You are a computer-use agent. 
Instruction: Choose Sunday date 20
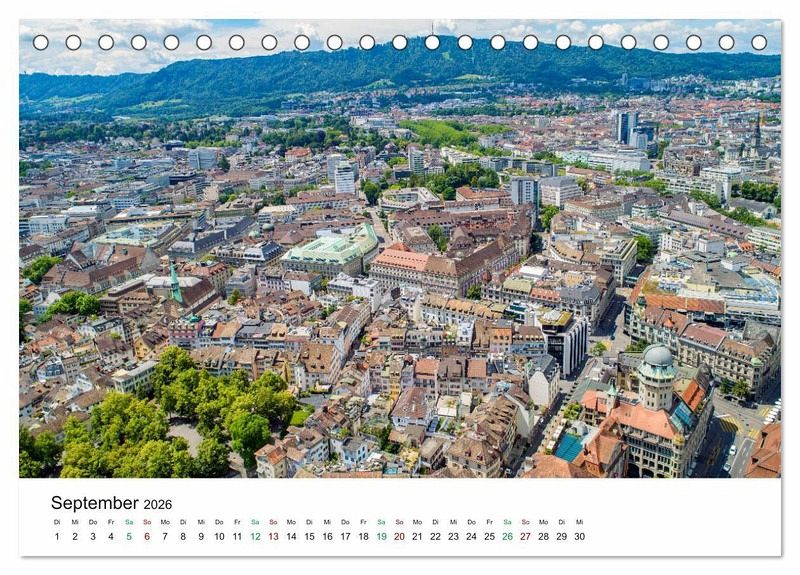tap(399, 537)
